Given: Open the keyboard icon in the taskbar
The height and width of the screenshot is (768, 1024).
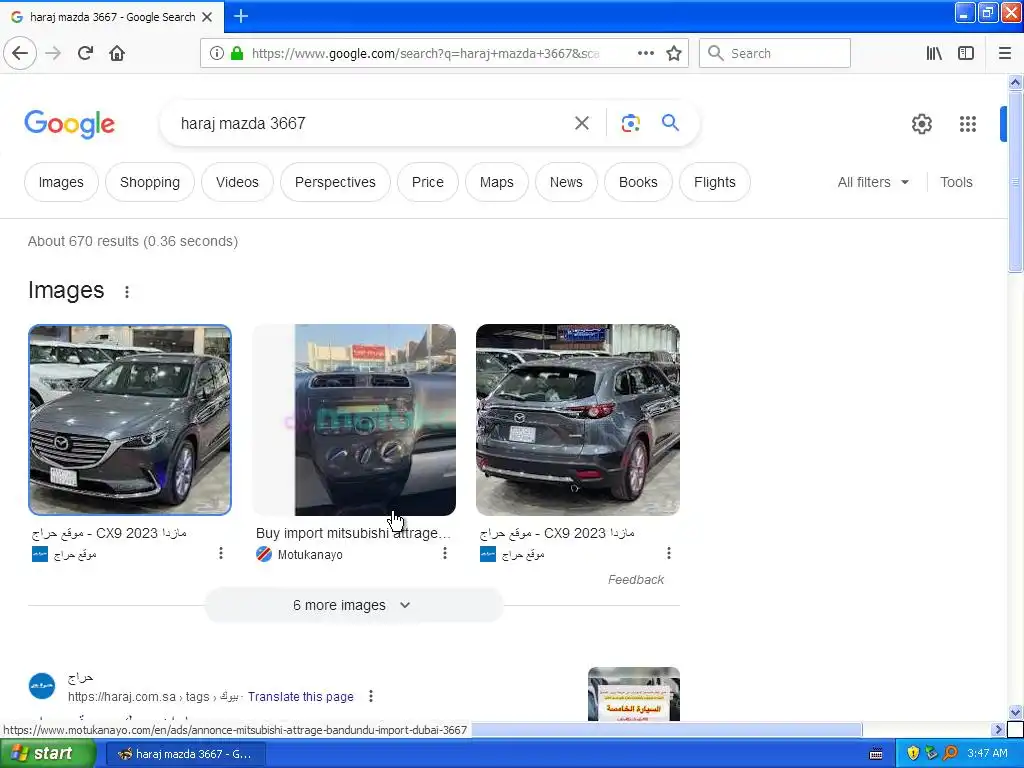Looking at the screenshot, I should pos(876,754).
